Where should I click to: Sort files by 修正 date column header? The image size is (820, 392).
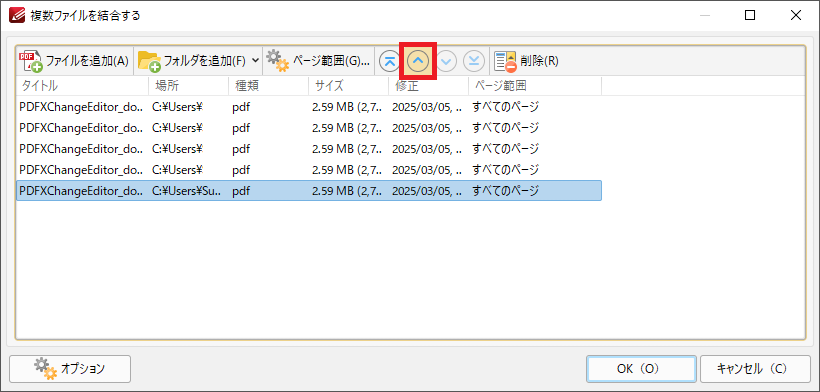point(428,86)
